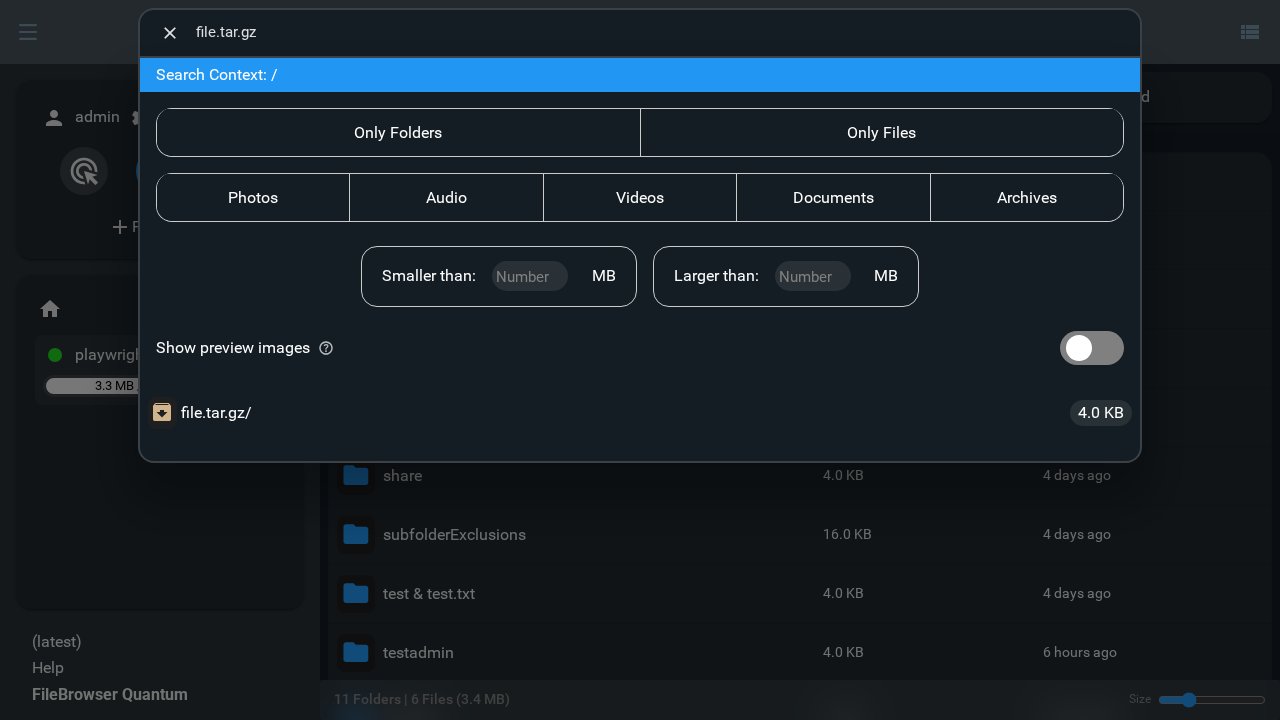
Task: Open the share folder icon
Action: [x=356, y=476]
